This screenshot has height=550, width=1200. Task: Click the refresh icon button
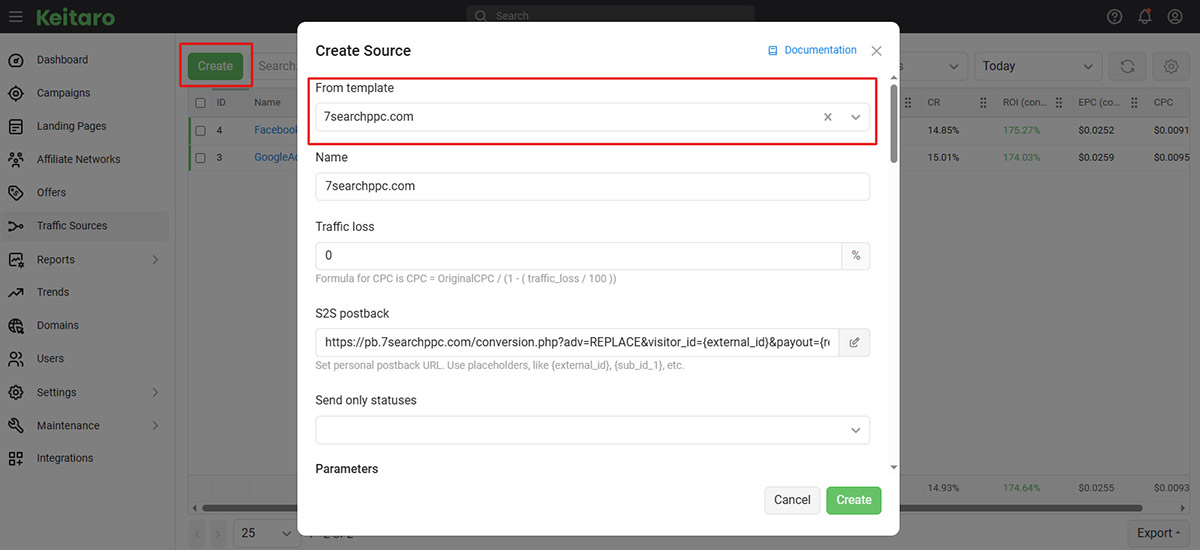point(1127,66)
